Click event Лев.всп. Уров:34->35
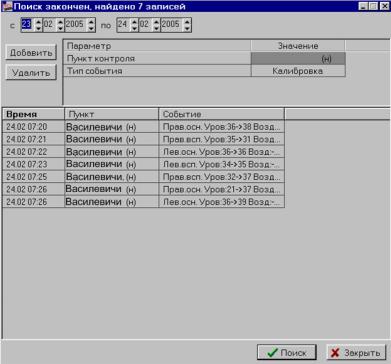This screenshot has width=391, height=364. click(x=221, y=164)
